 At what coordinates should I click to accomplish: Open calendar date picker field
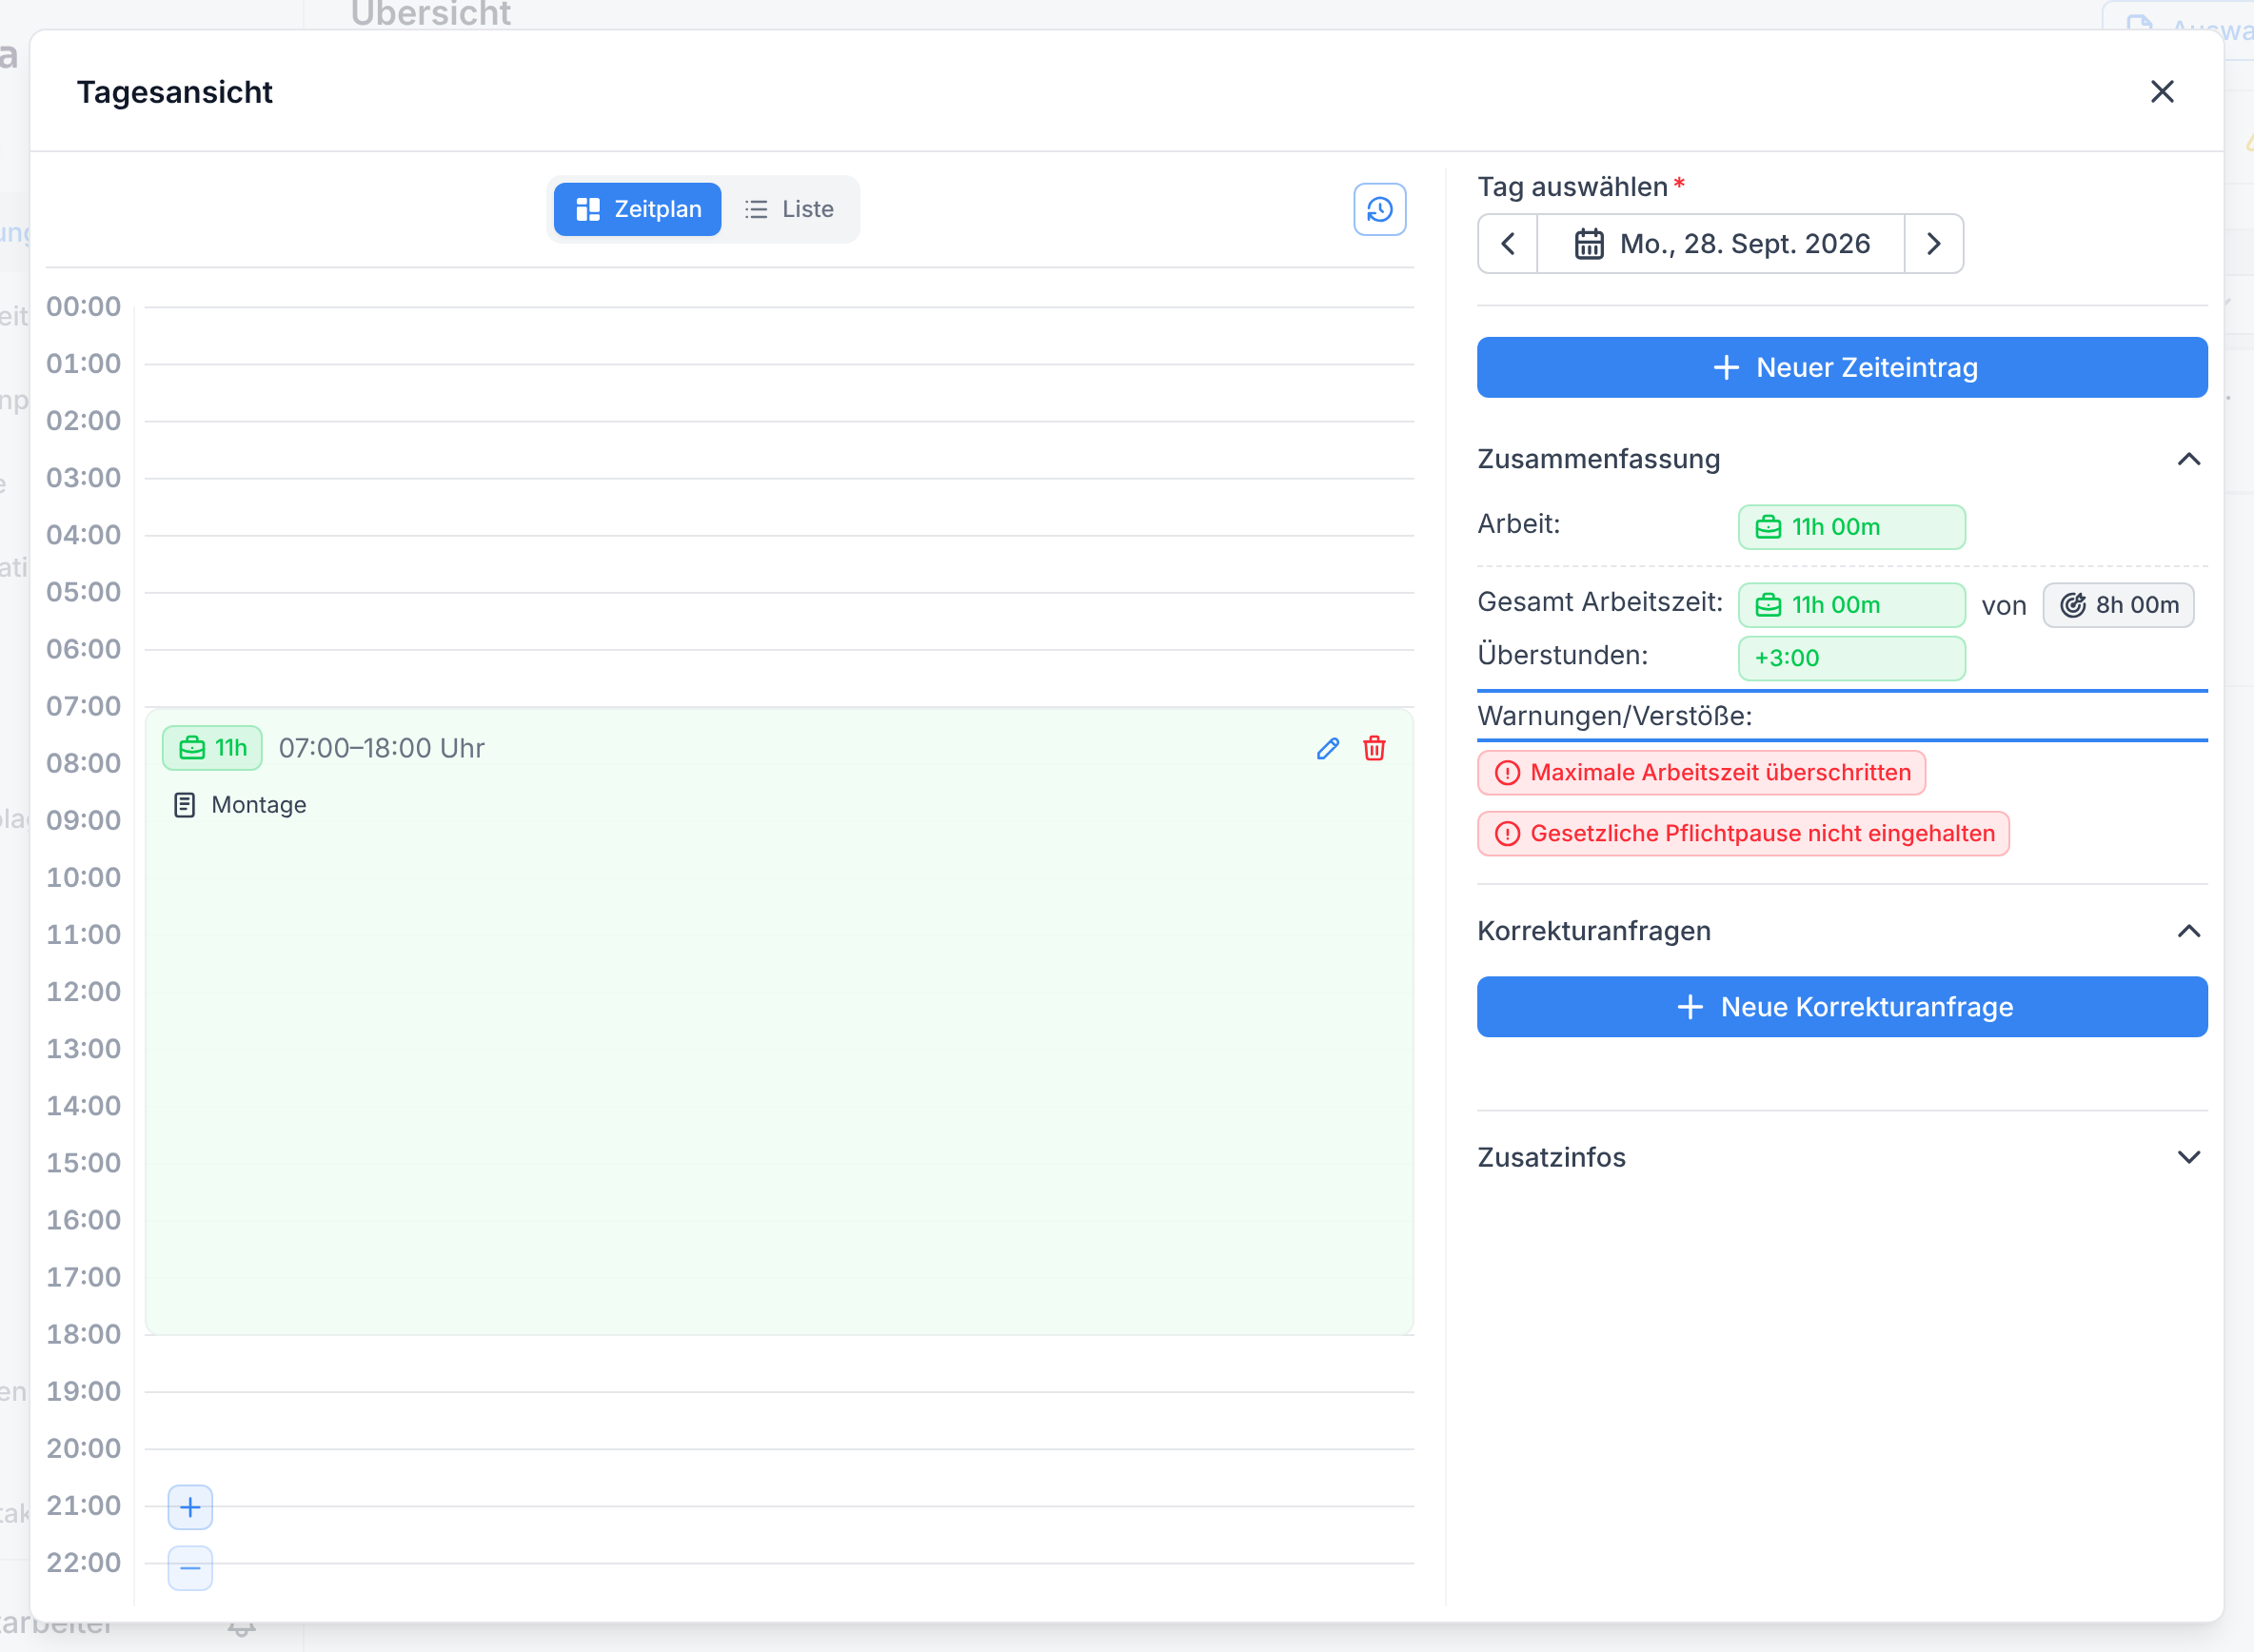[x=1720, y=244]
